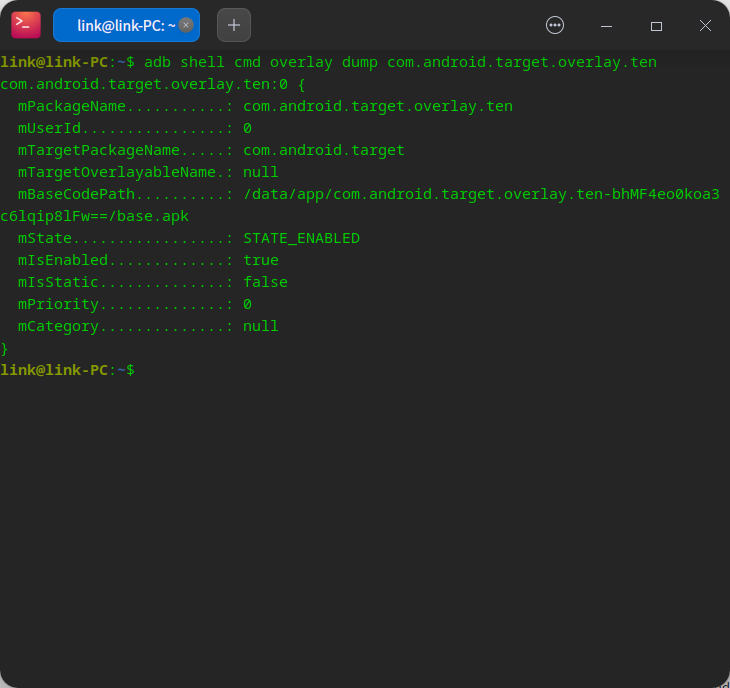The height and width of the screenshot is (688, 730).
Task: Click the mTargetPackageName value com.android.target
Action: (x=324, y=150)
